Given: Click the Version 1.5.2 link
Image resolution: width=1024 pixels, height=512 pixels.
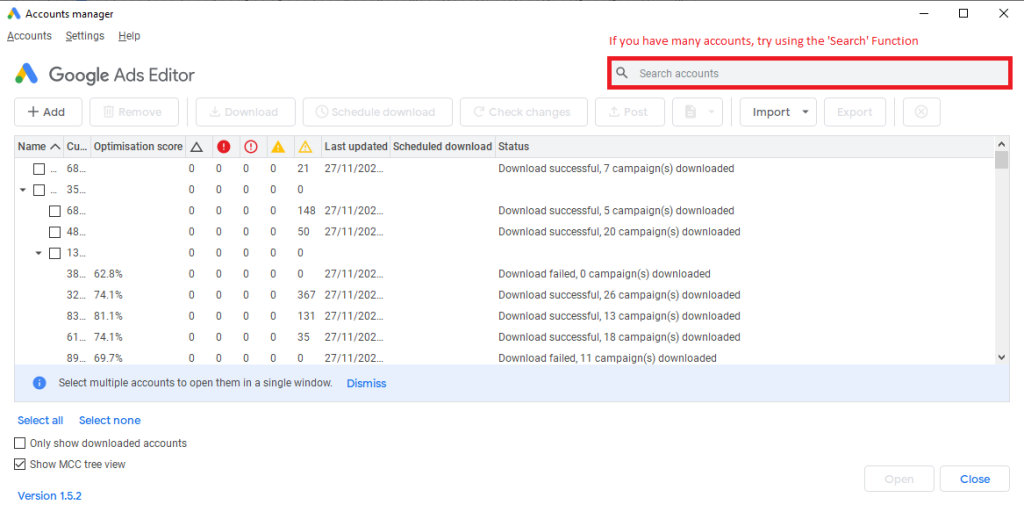Looking at the screenshot, I should (50, 496).
